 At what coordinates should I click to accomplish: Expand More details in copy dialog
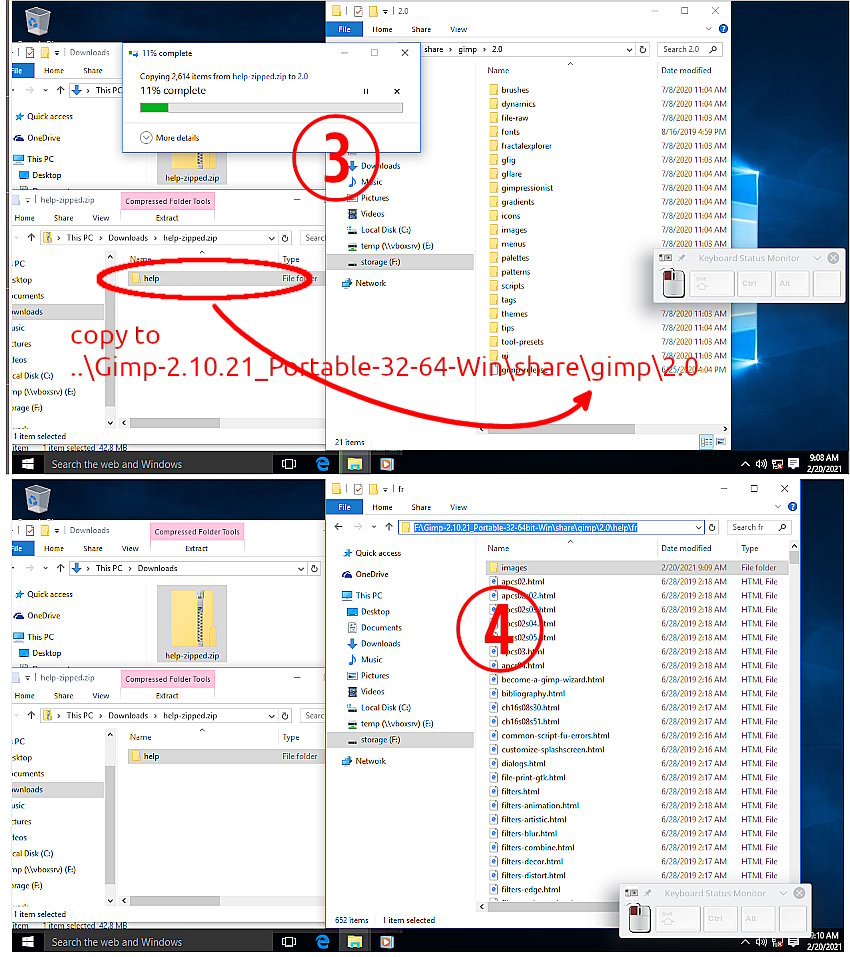coord(170,138)
